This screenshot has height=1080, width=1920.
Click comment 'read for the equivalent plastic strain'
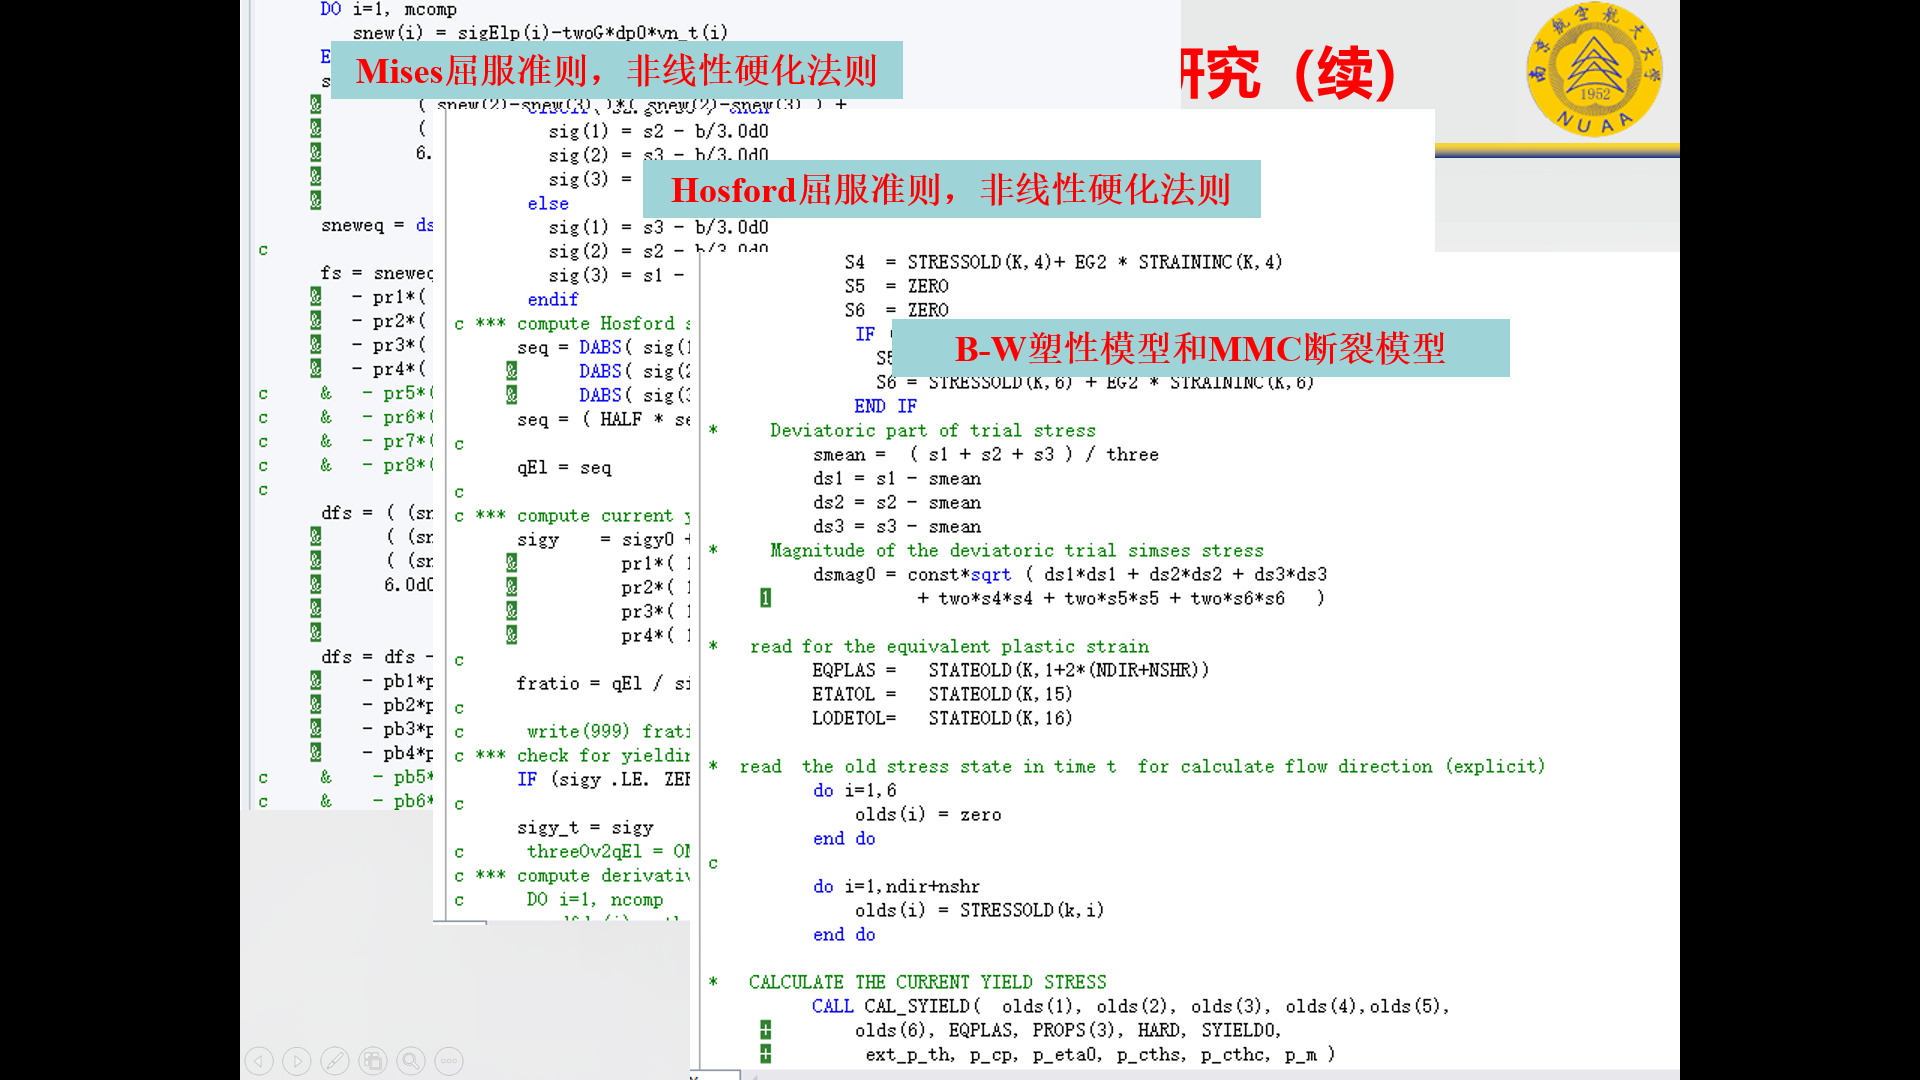click(x=949, y=647)
